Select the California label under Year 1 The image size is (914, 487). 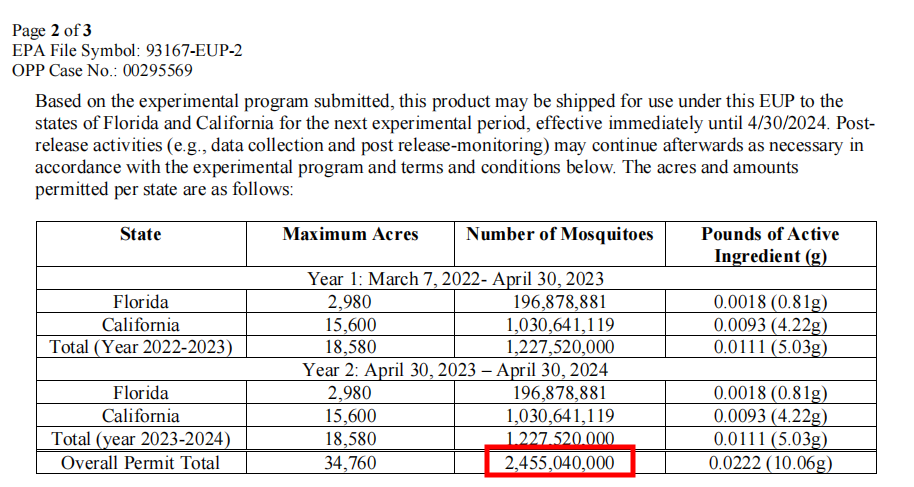pyautogui.click(x=140, y=325)
